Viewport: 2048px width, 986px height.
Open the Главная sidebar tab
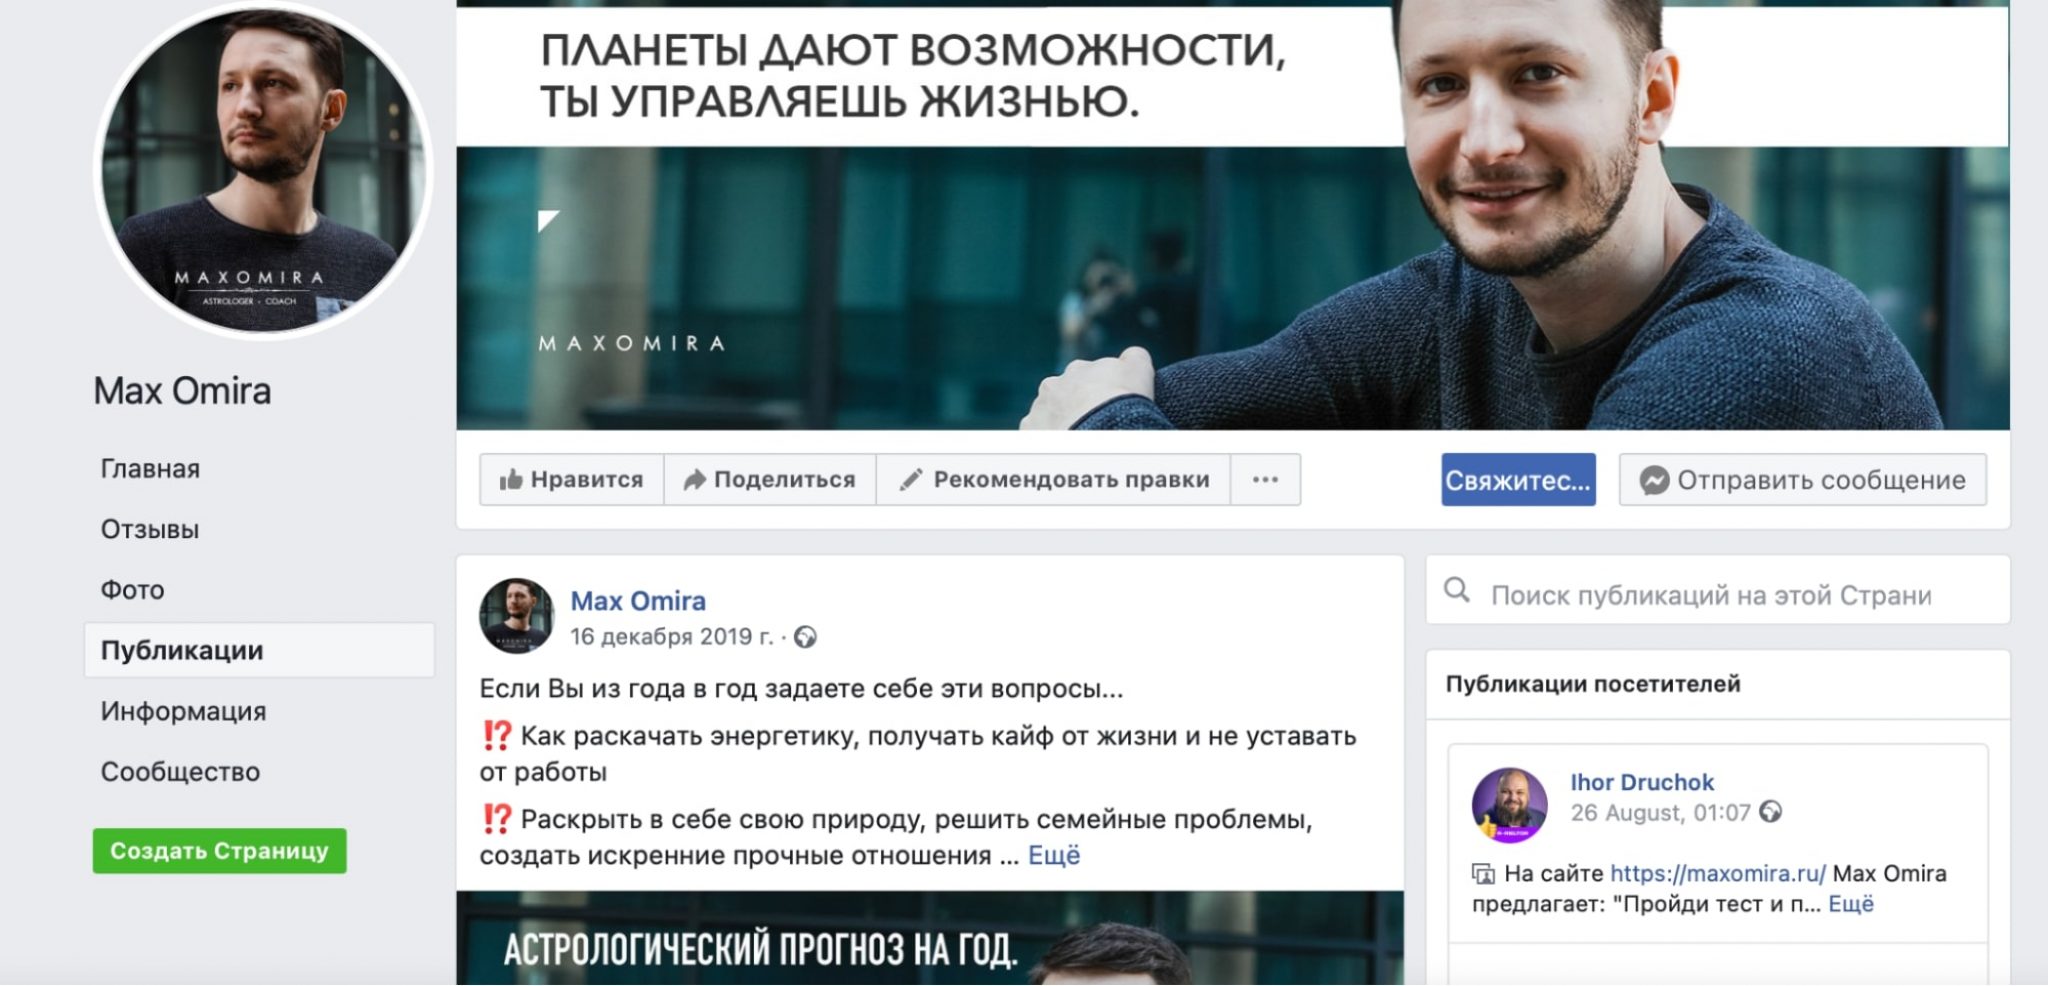150,468
